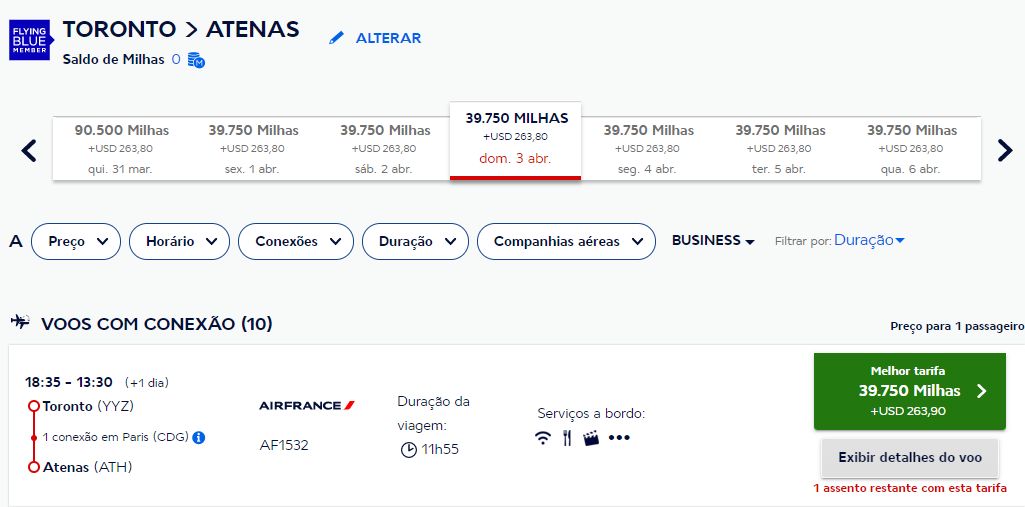Click the Flying Blue Member logo
The image size is (1025, 507).
31,40
